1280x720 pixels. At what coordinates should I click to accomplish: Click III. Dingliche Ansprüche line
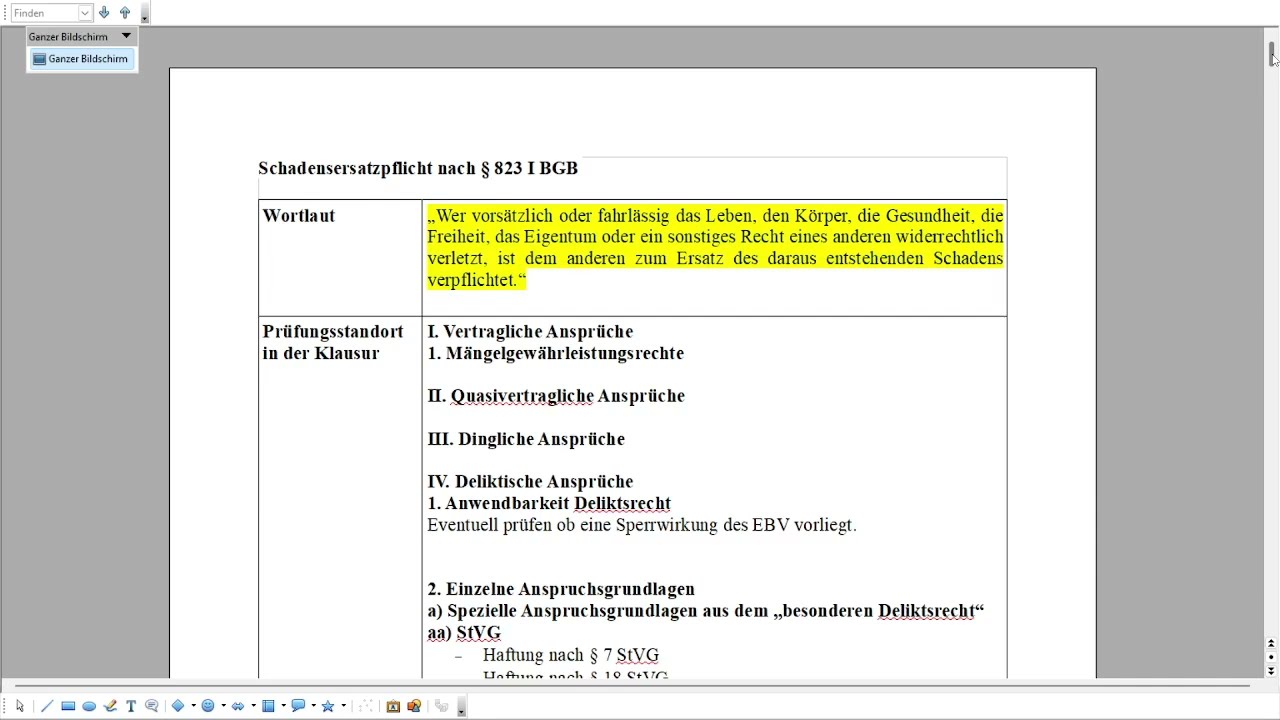[x=526, y=439]
